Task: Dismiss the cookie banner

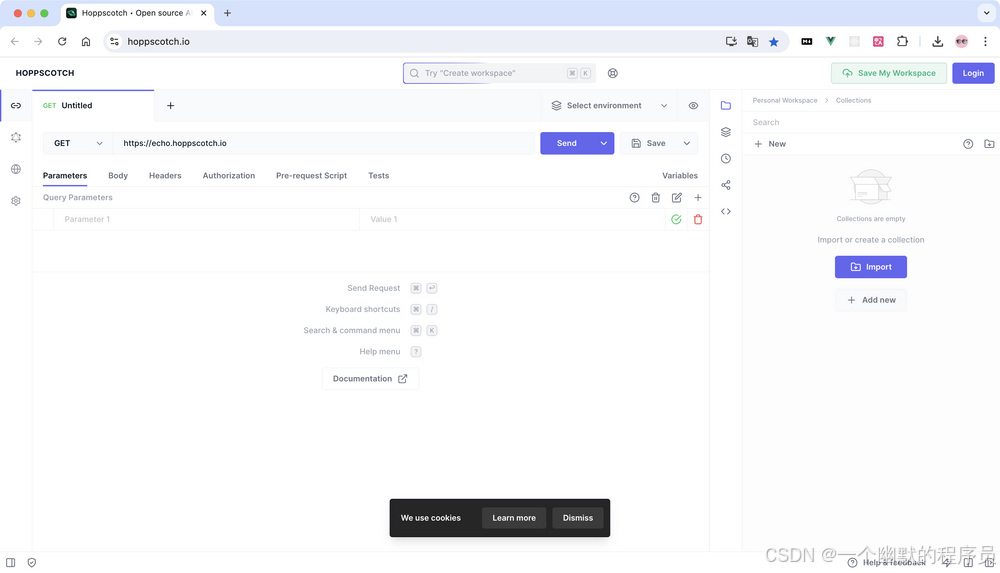Action: click(x=578, y=518)
